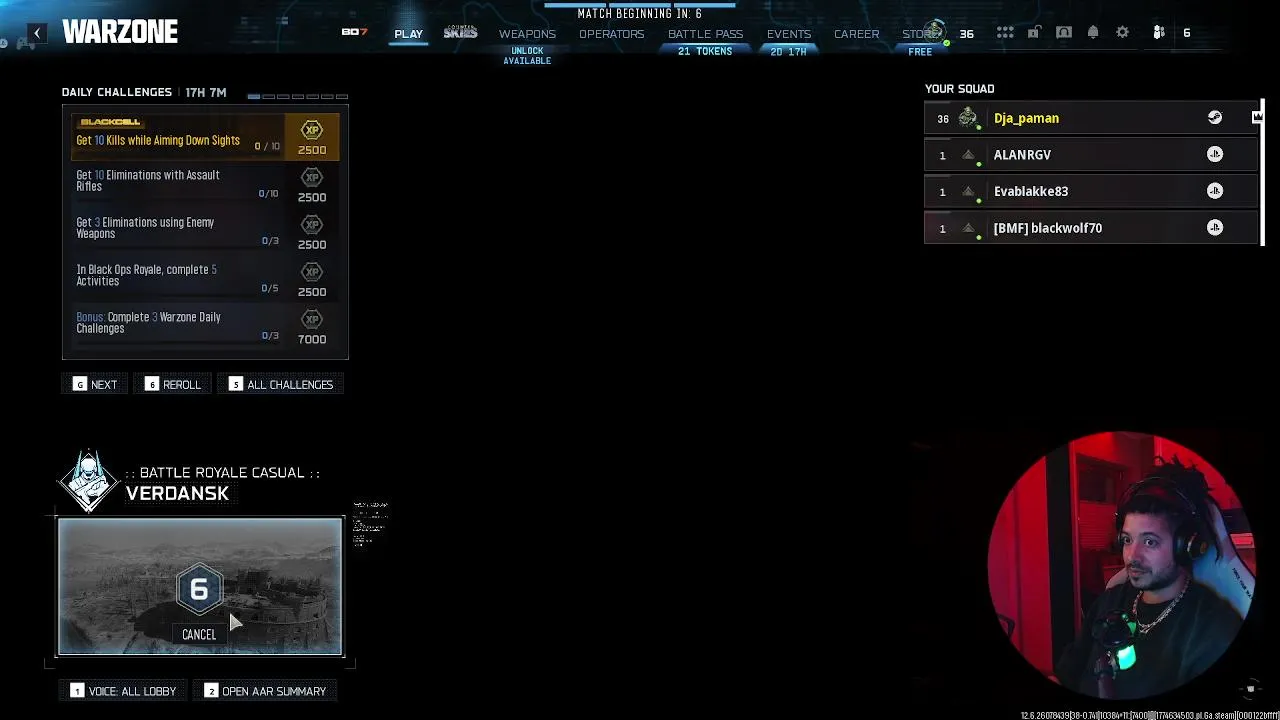The image size is (1280, 720).
Task: Click Steam platform icon beside Dja_paman
Action: [1215, 118]
